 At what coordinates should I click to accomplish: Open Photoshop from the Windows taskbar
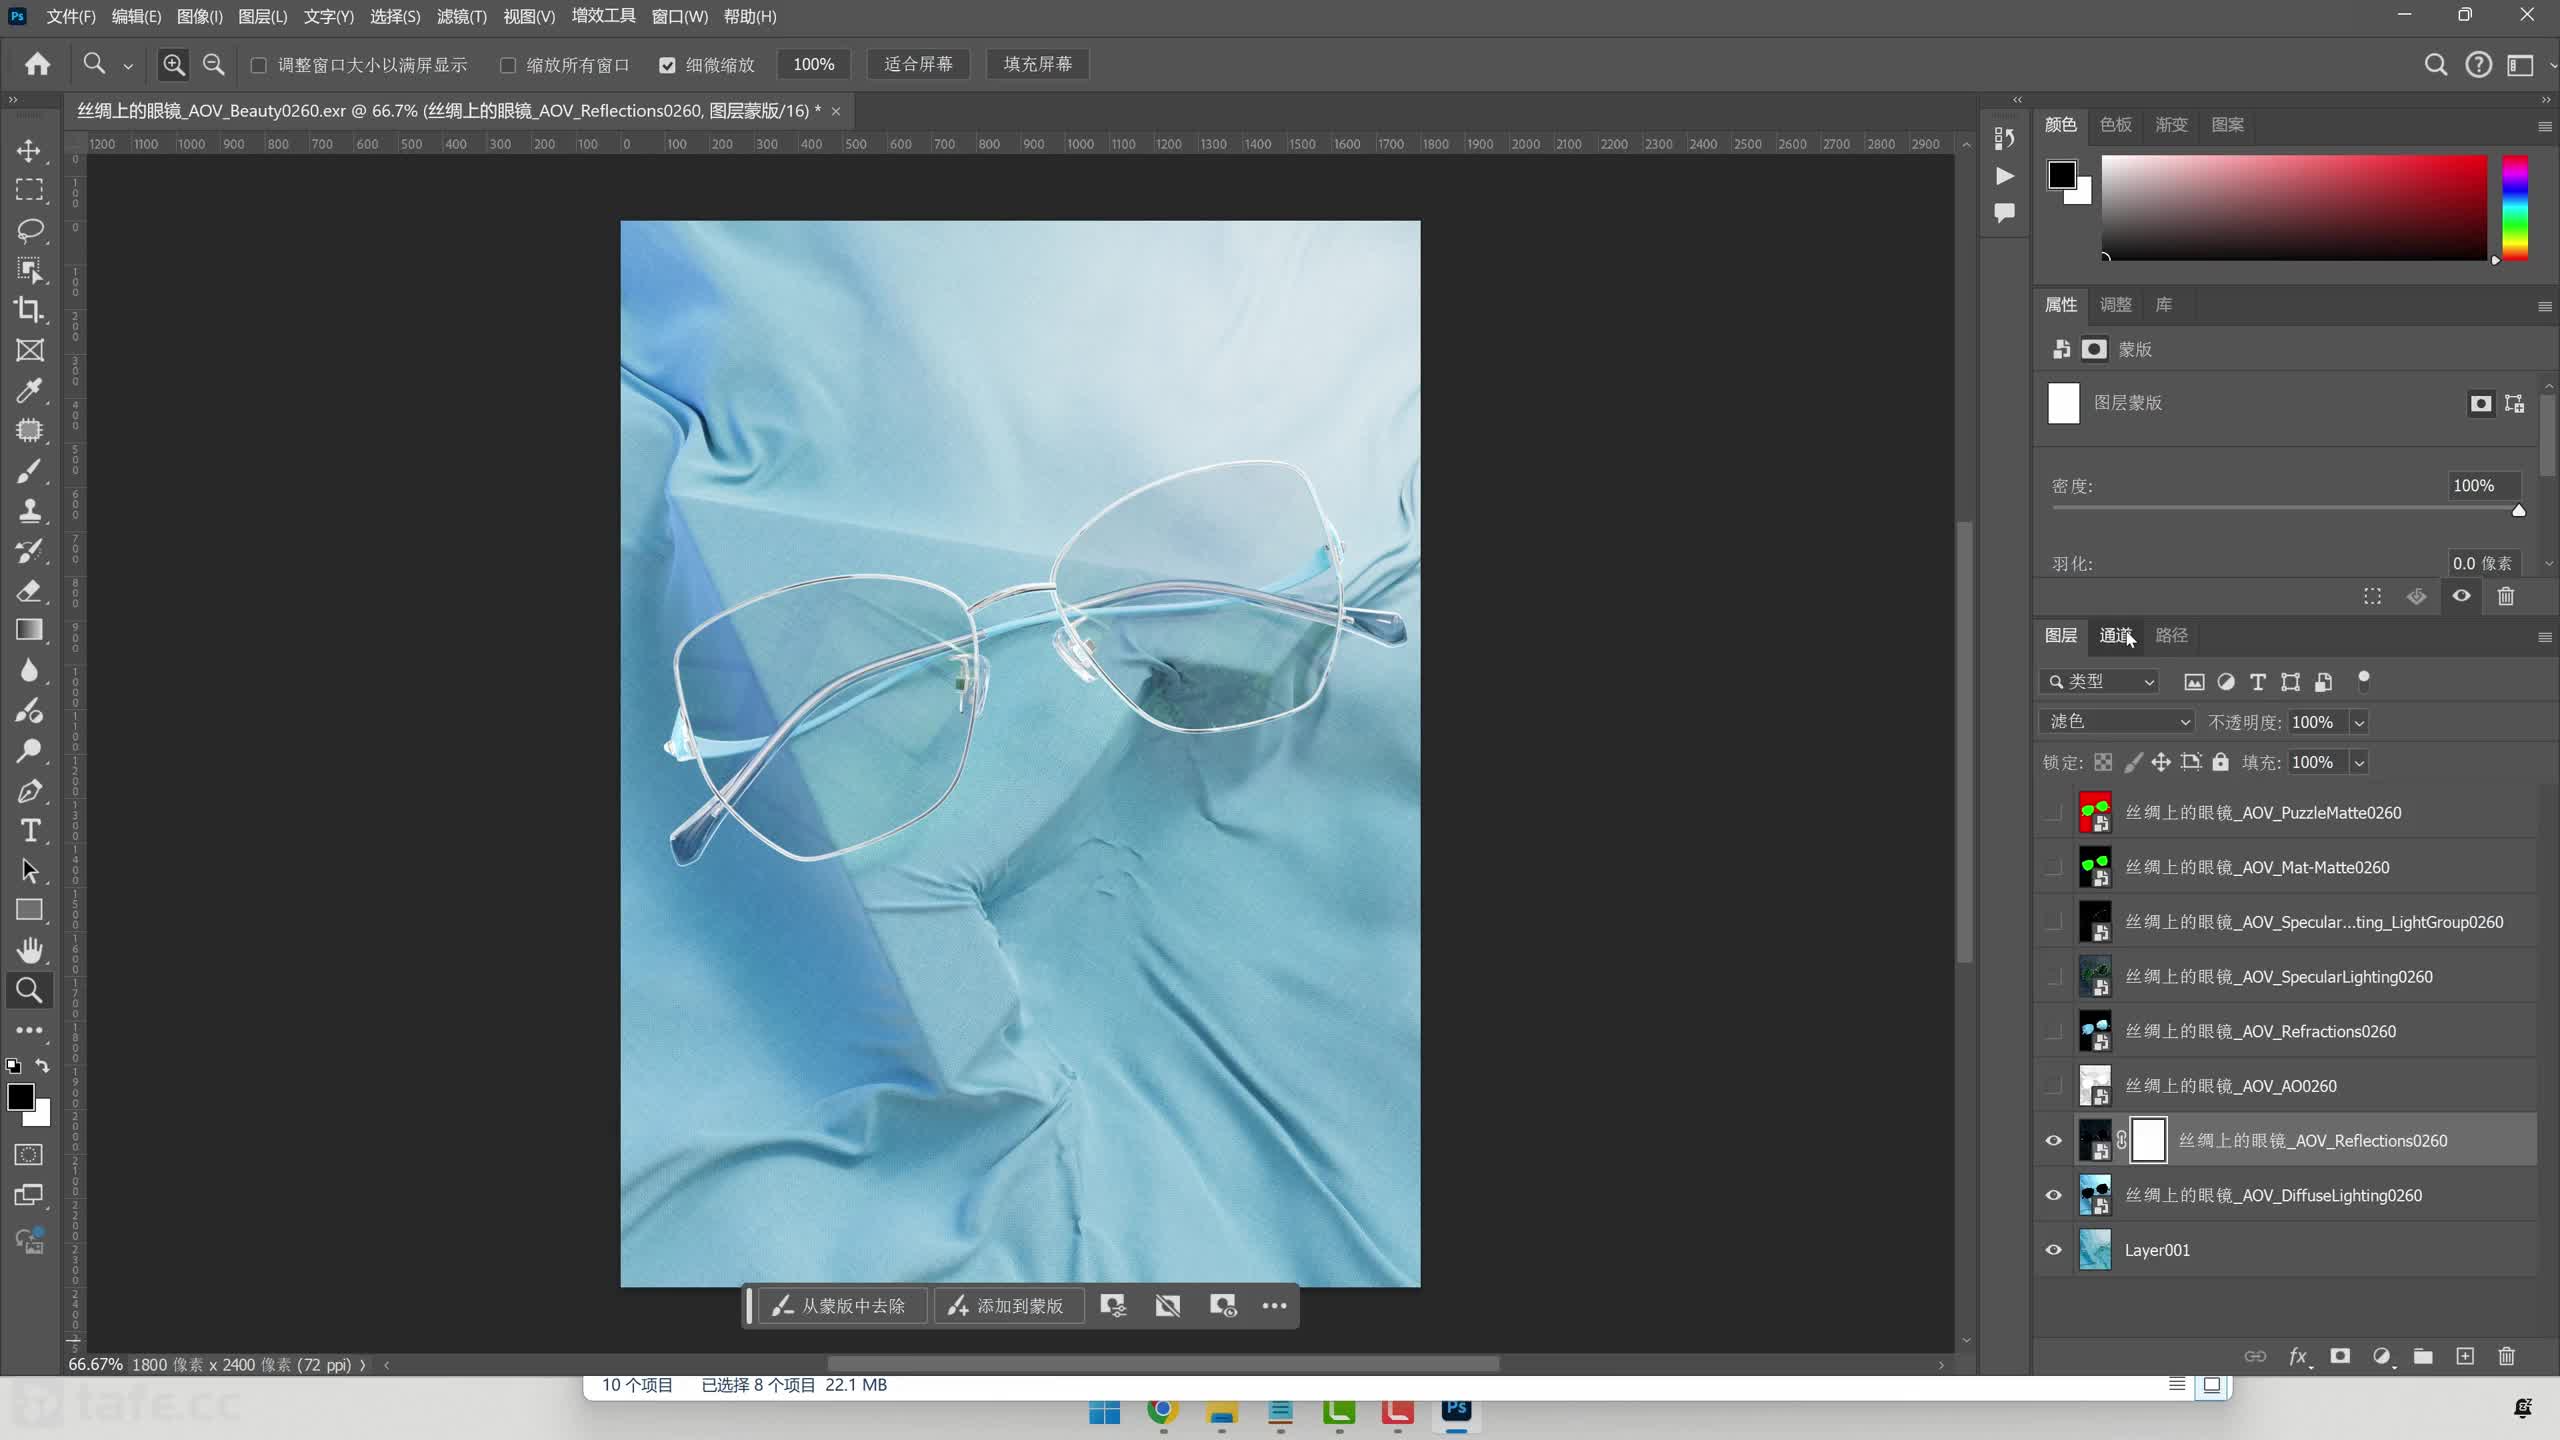(x=1456, y=1409)
